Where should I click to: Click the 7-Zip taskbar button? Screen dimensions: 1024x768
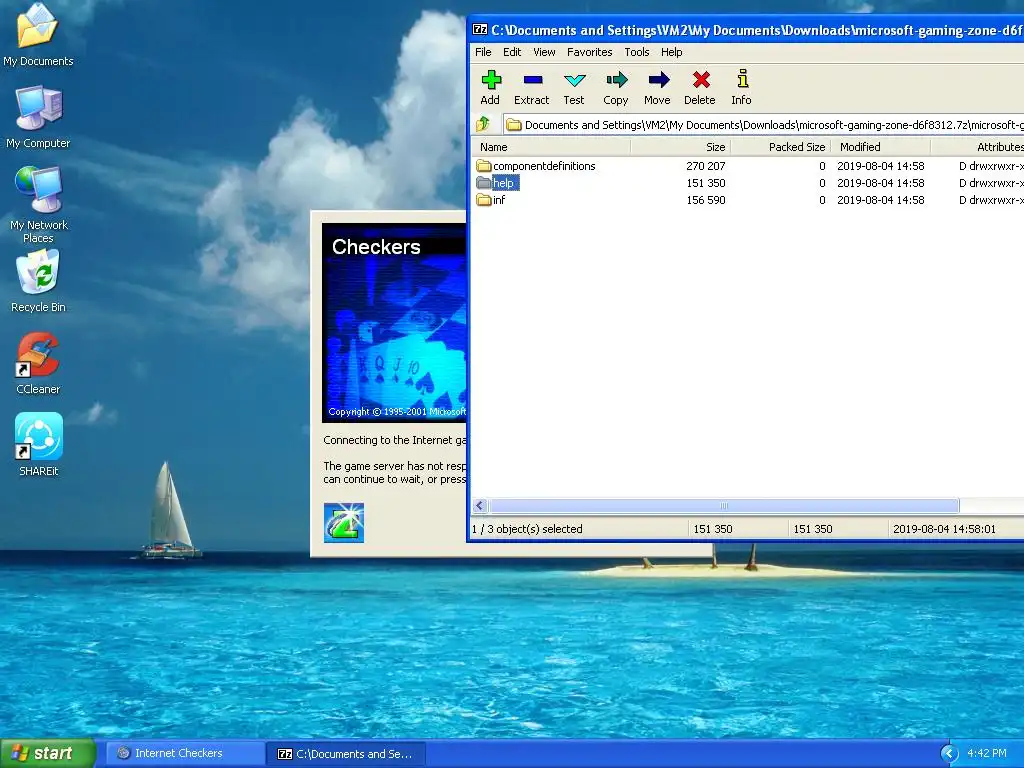click(x=347, y=754)
